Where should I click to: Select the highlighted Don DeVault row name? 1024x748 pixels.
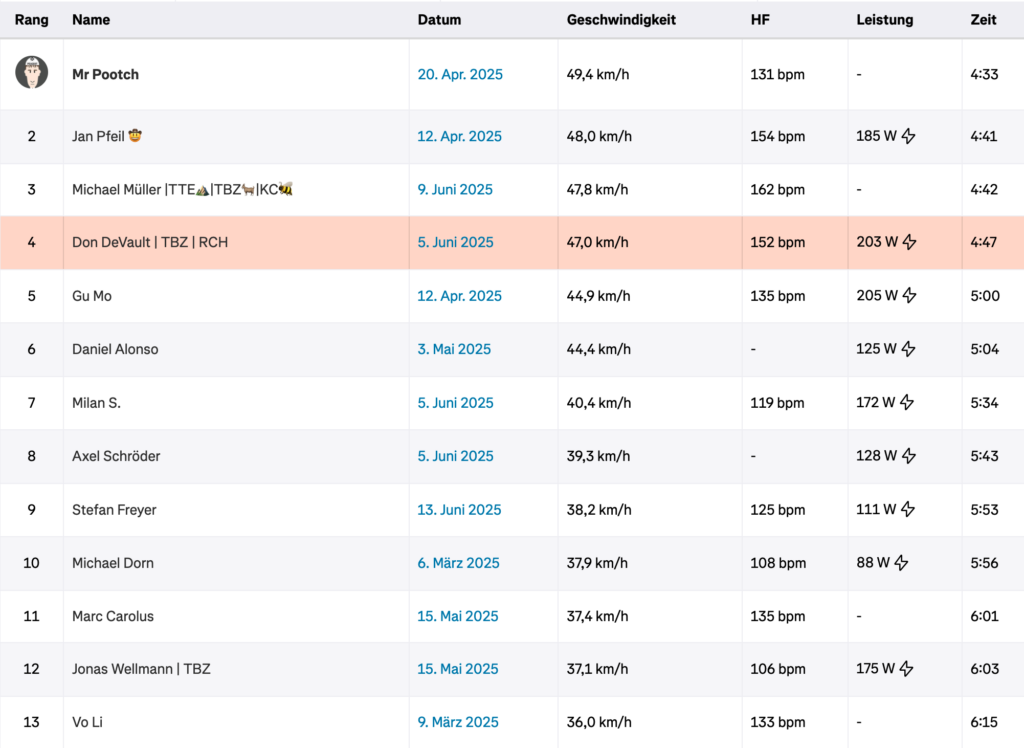[150, 242]
